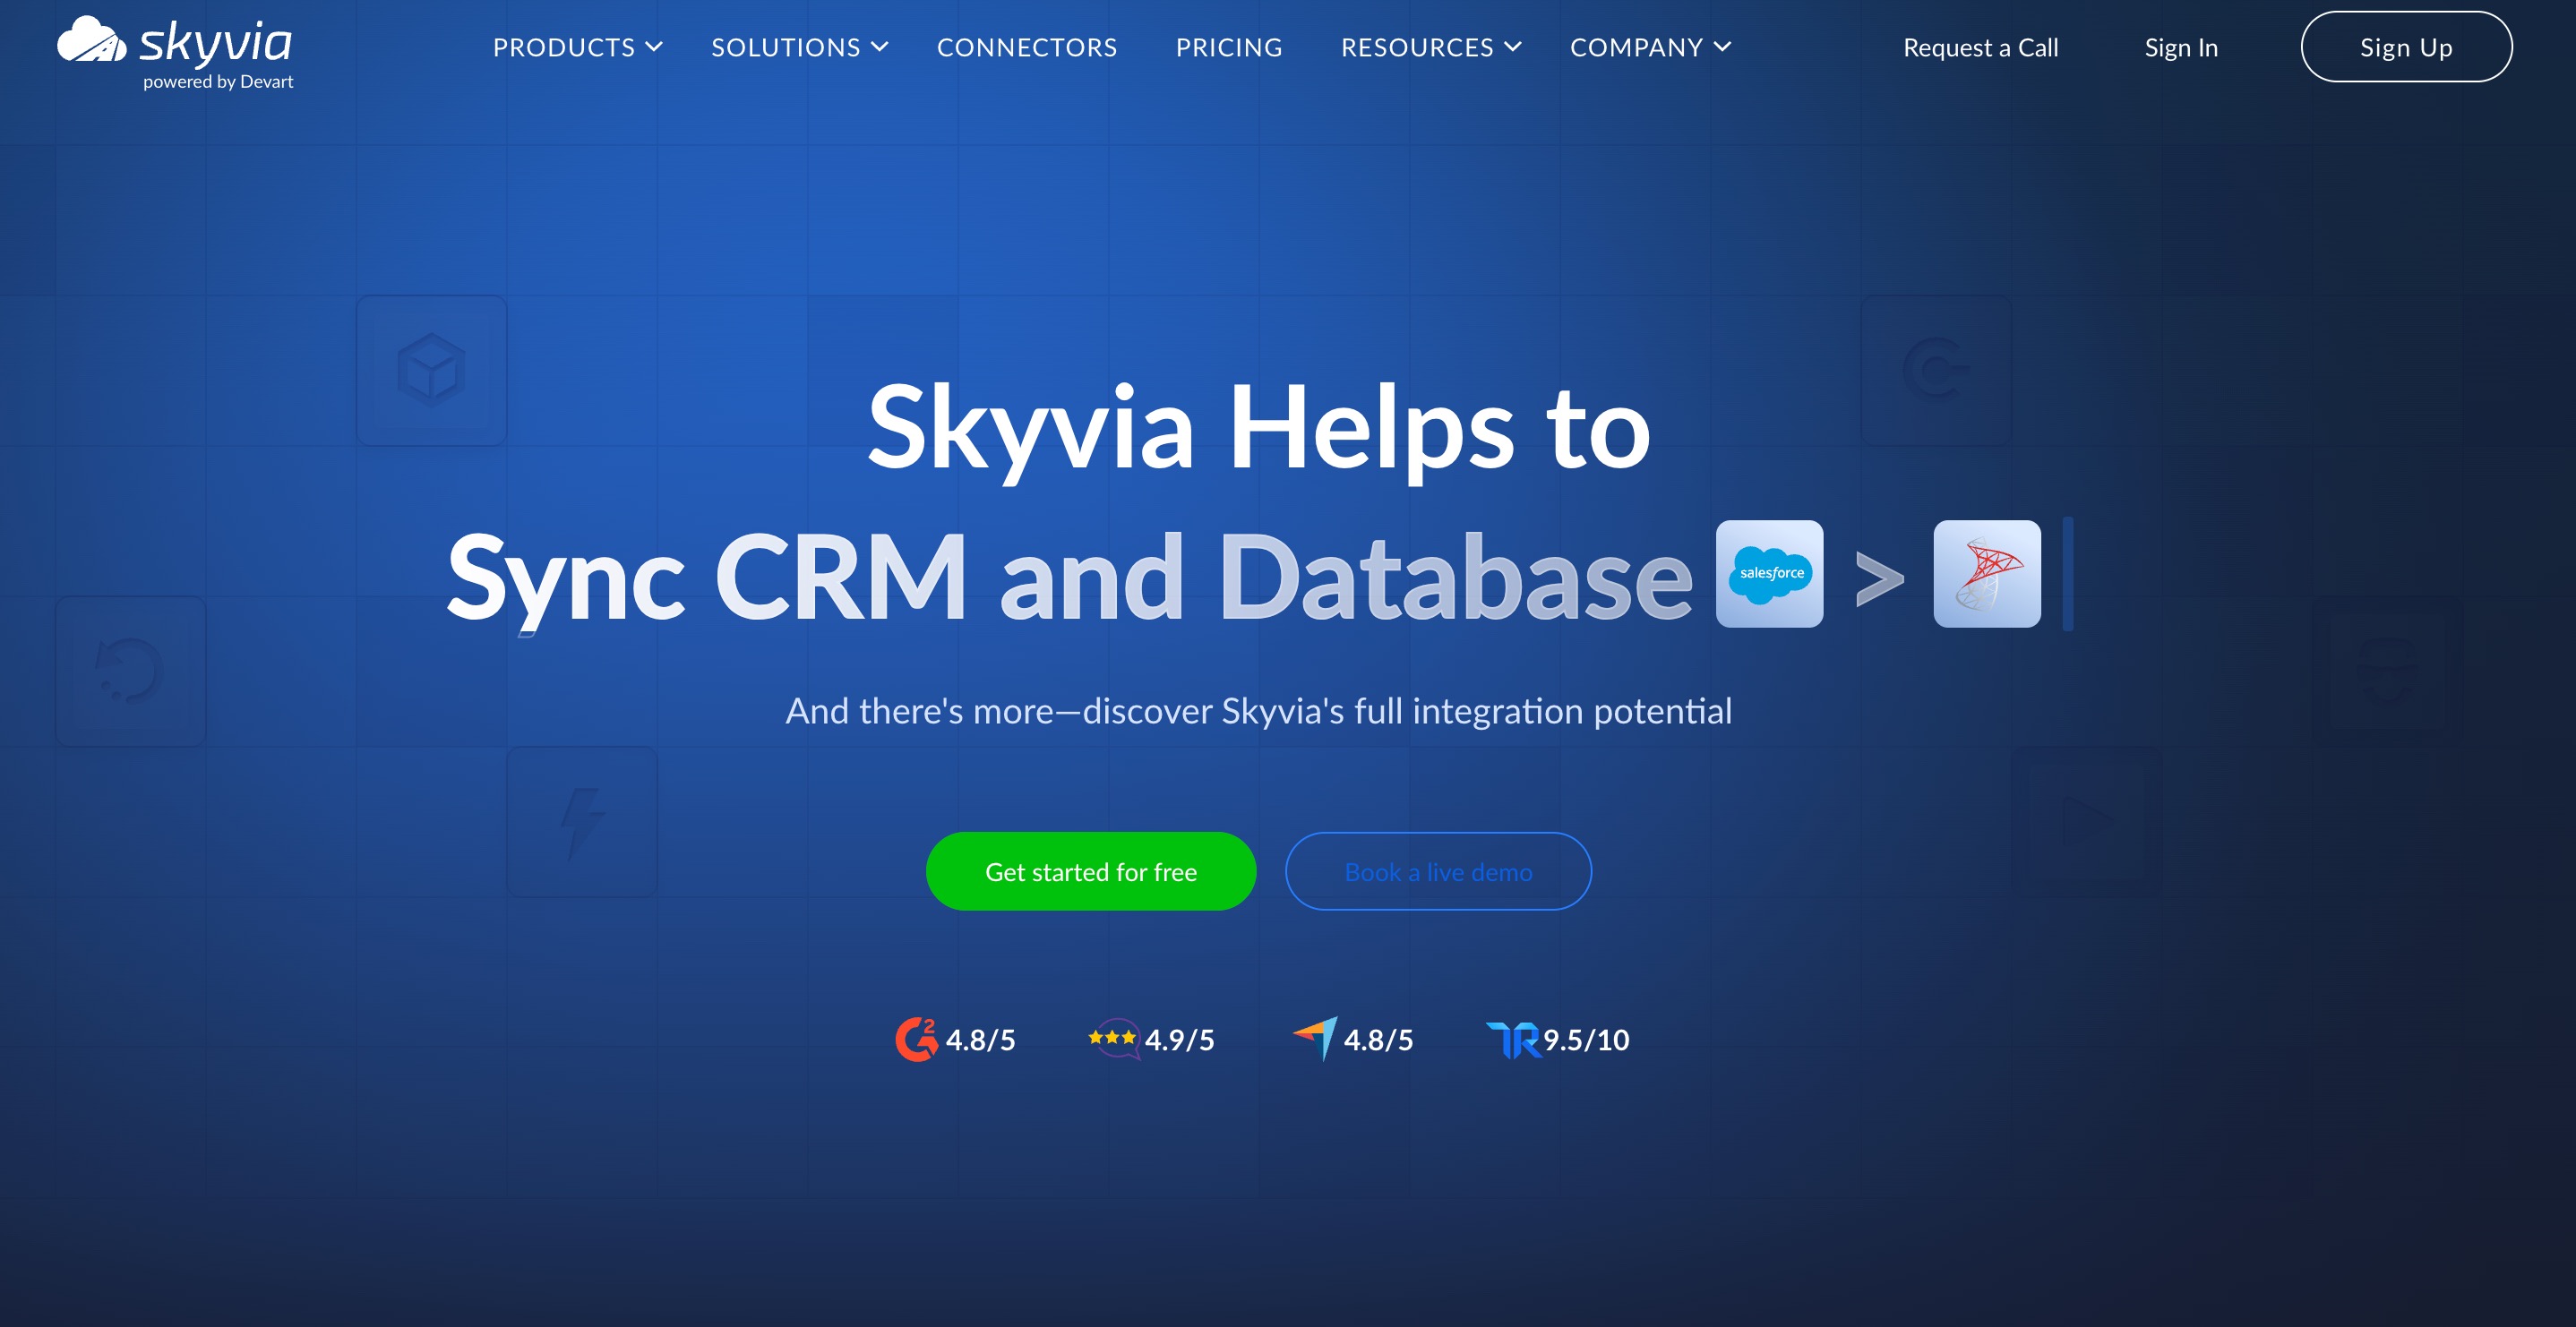The width and height of the screenshot is (2576, 1327).
Task: Click the 'And there's more' subtitle text
Action: (x=1258, y=711)
